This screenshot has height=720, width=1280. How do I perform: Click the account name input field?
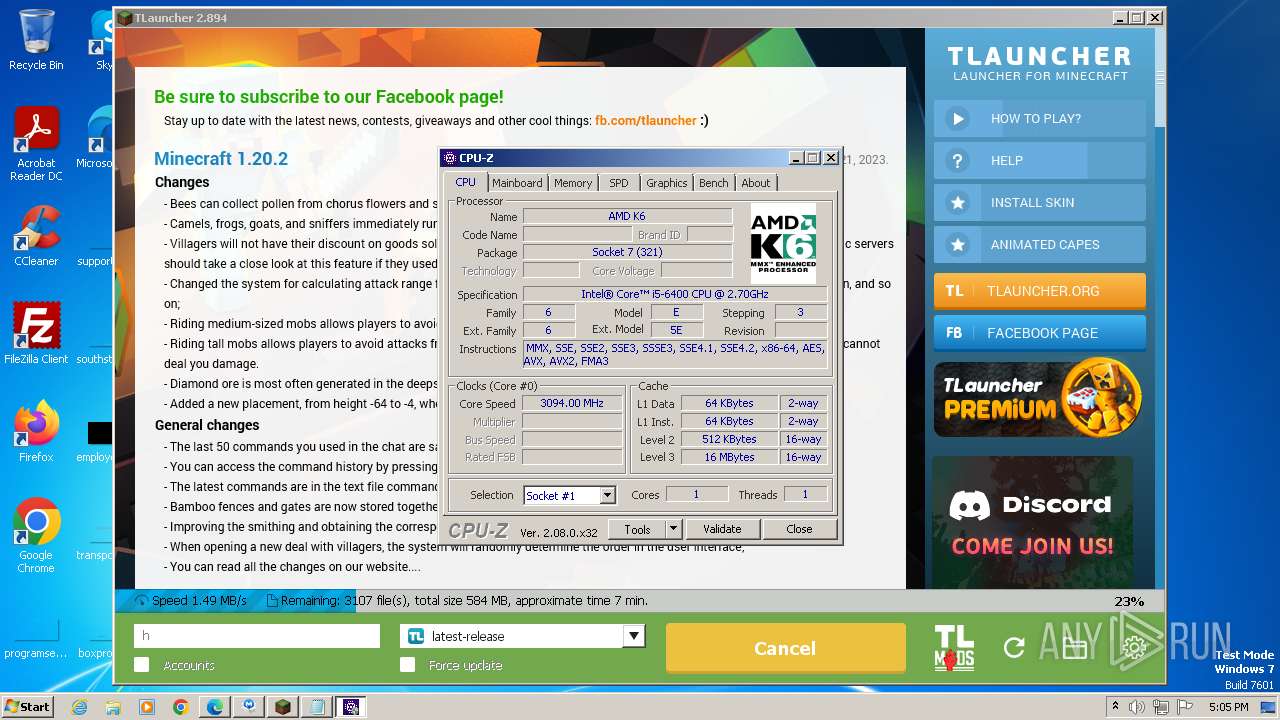click(257, 636)
